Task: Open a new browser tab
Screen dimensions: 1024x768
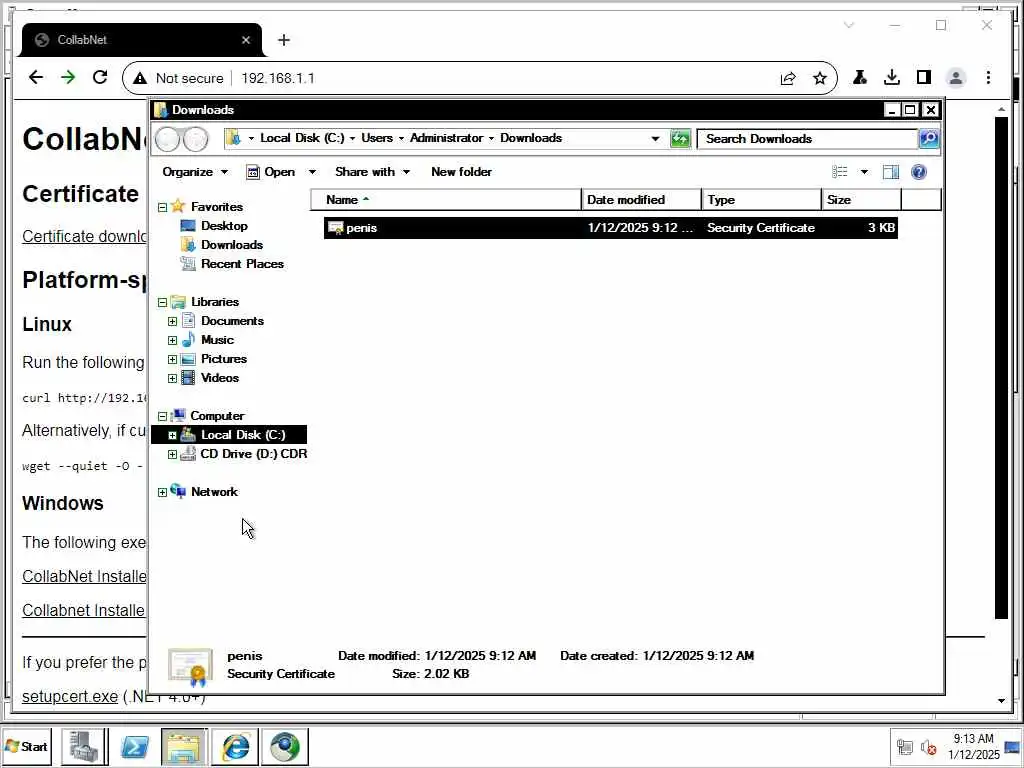Action: coord(283,40)
